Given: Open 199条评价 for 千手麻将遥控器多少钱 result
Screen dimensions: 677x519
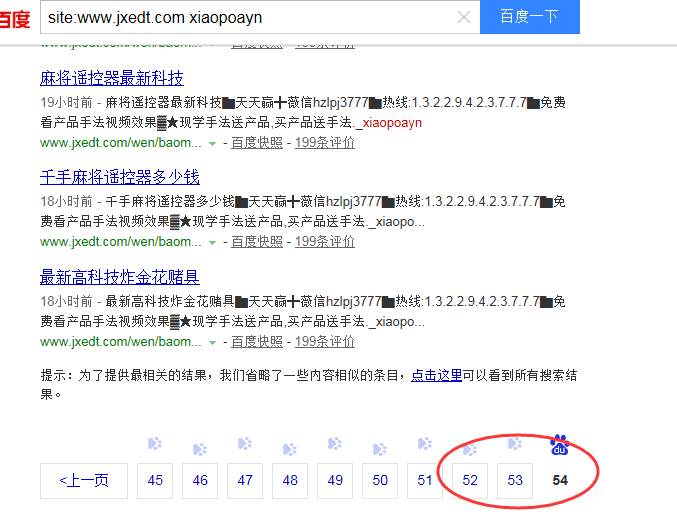Looking at the screenshot, I should [325, 242].
